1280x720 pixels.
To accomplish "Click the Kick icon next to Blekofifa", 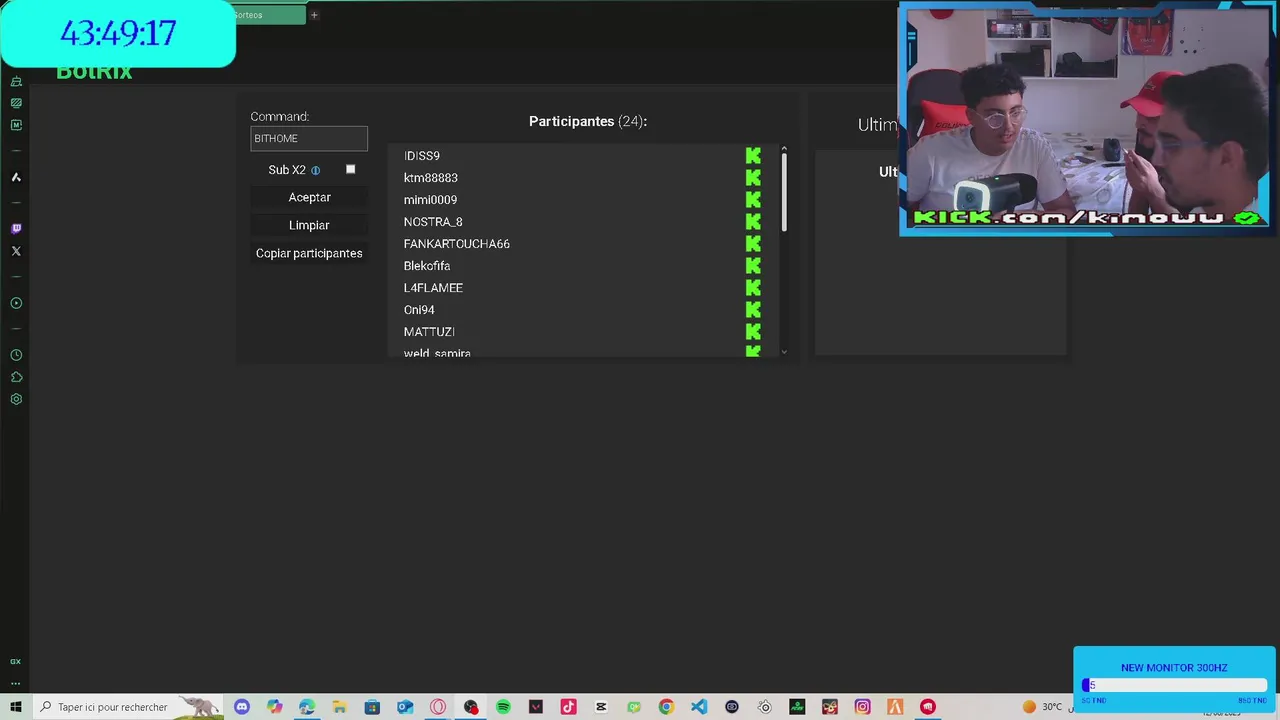I will (753, 266).
